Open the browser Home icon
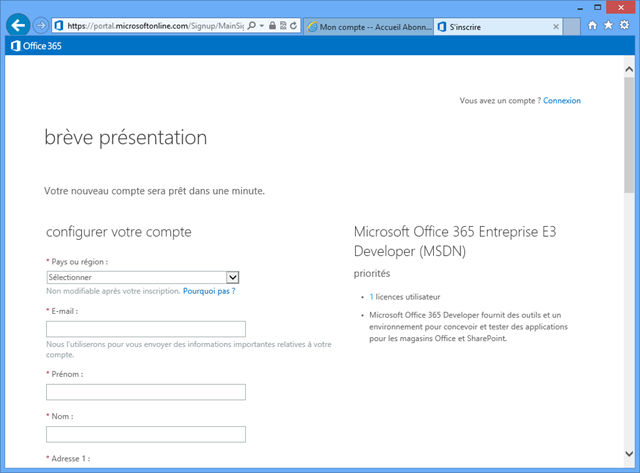This screenshot has height=473, width=640. [592, 25]
